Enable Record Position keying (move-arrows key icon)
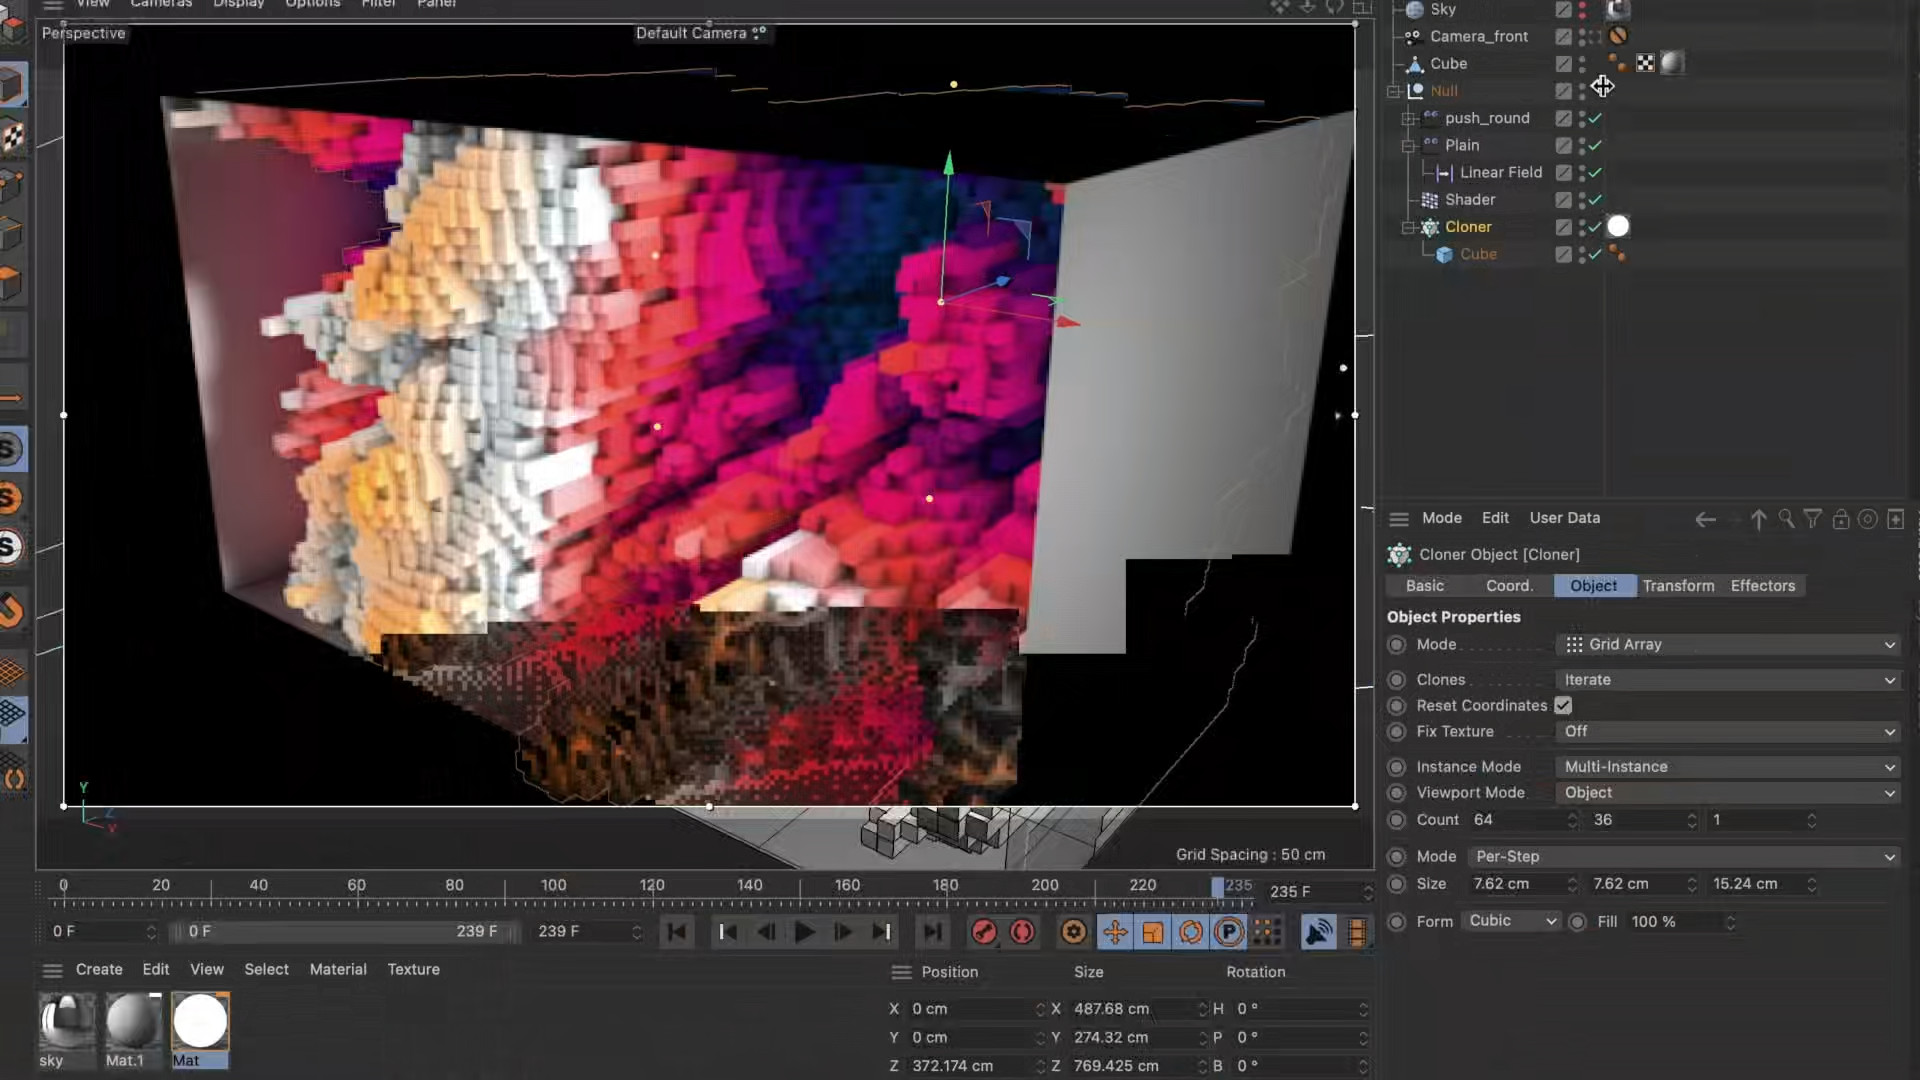The width and height of the screenshot is (1920, 1080). (1114, 931)
